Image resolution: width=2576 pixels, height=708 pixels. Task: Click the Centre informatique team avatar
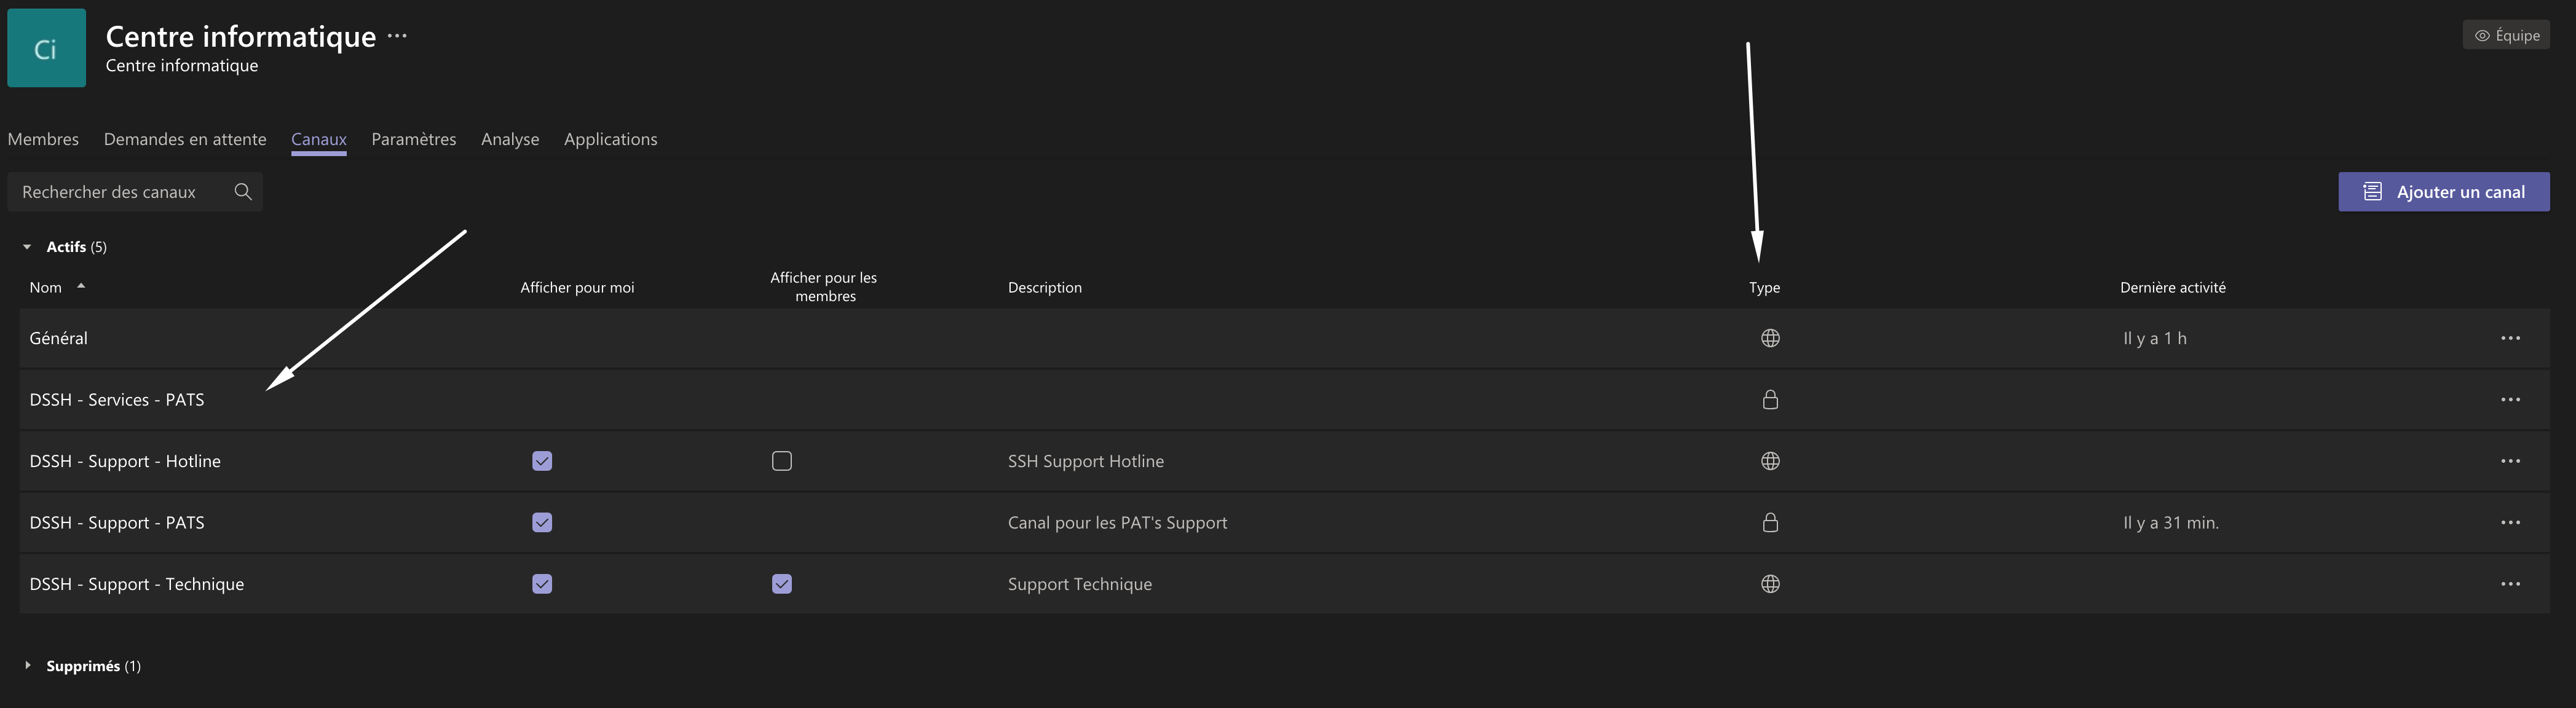pos(46,48)
